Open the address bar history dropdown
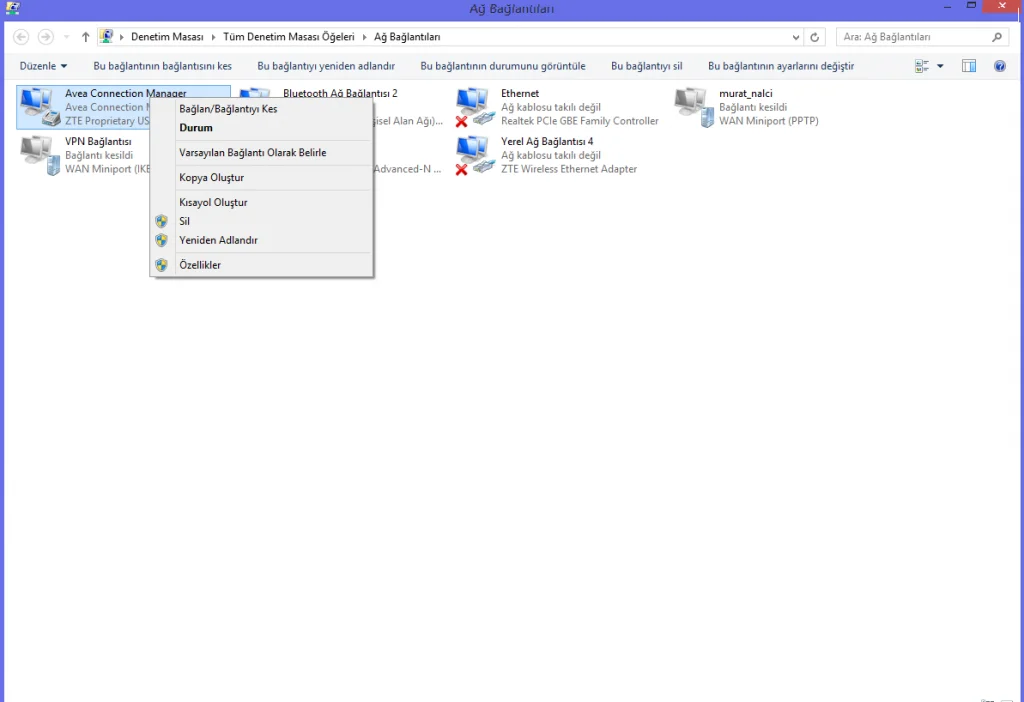The width and height of the screenshot is (1024, 702). (796, 37)
